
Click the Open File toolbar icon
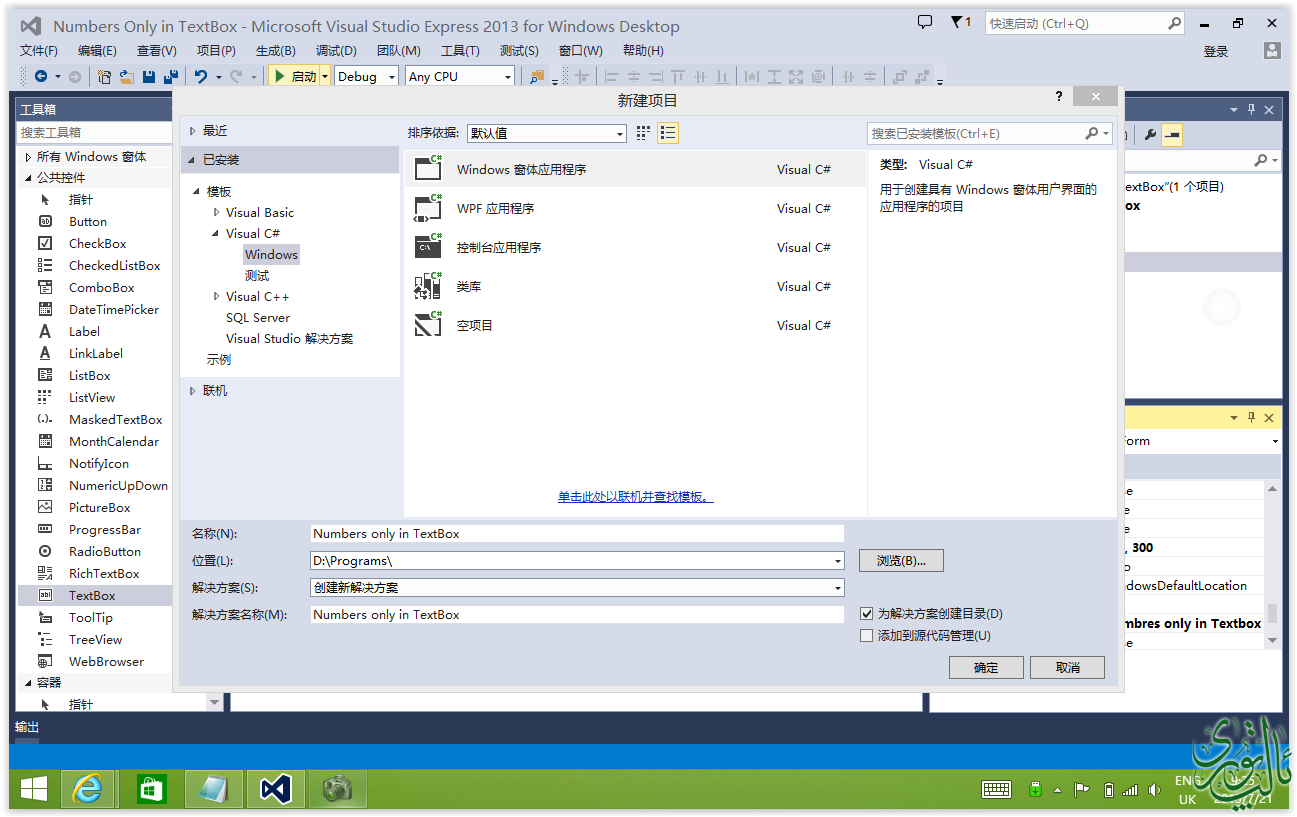[x=127, y=76]
